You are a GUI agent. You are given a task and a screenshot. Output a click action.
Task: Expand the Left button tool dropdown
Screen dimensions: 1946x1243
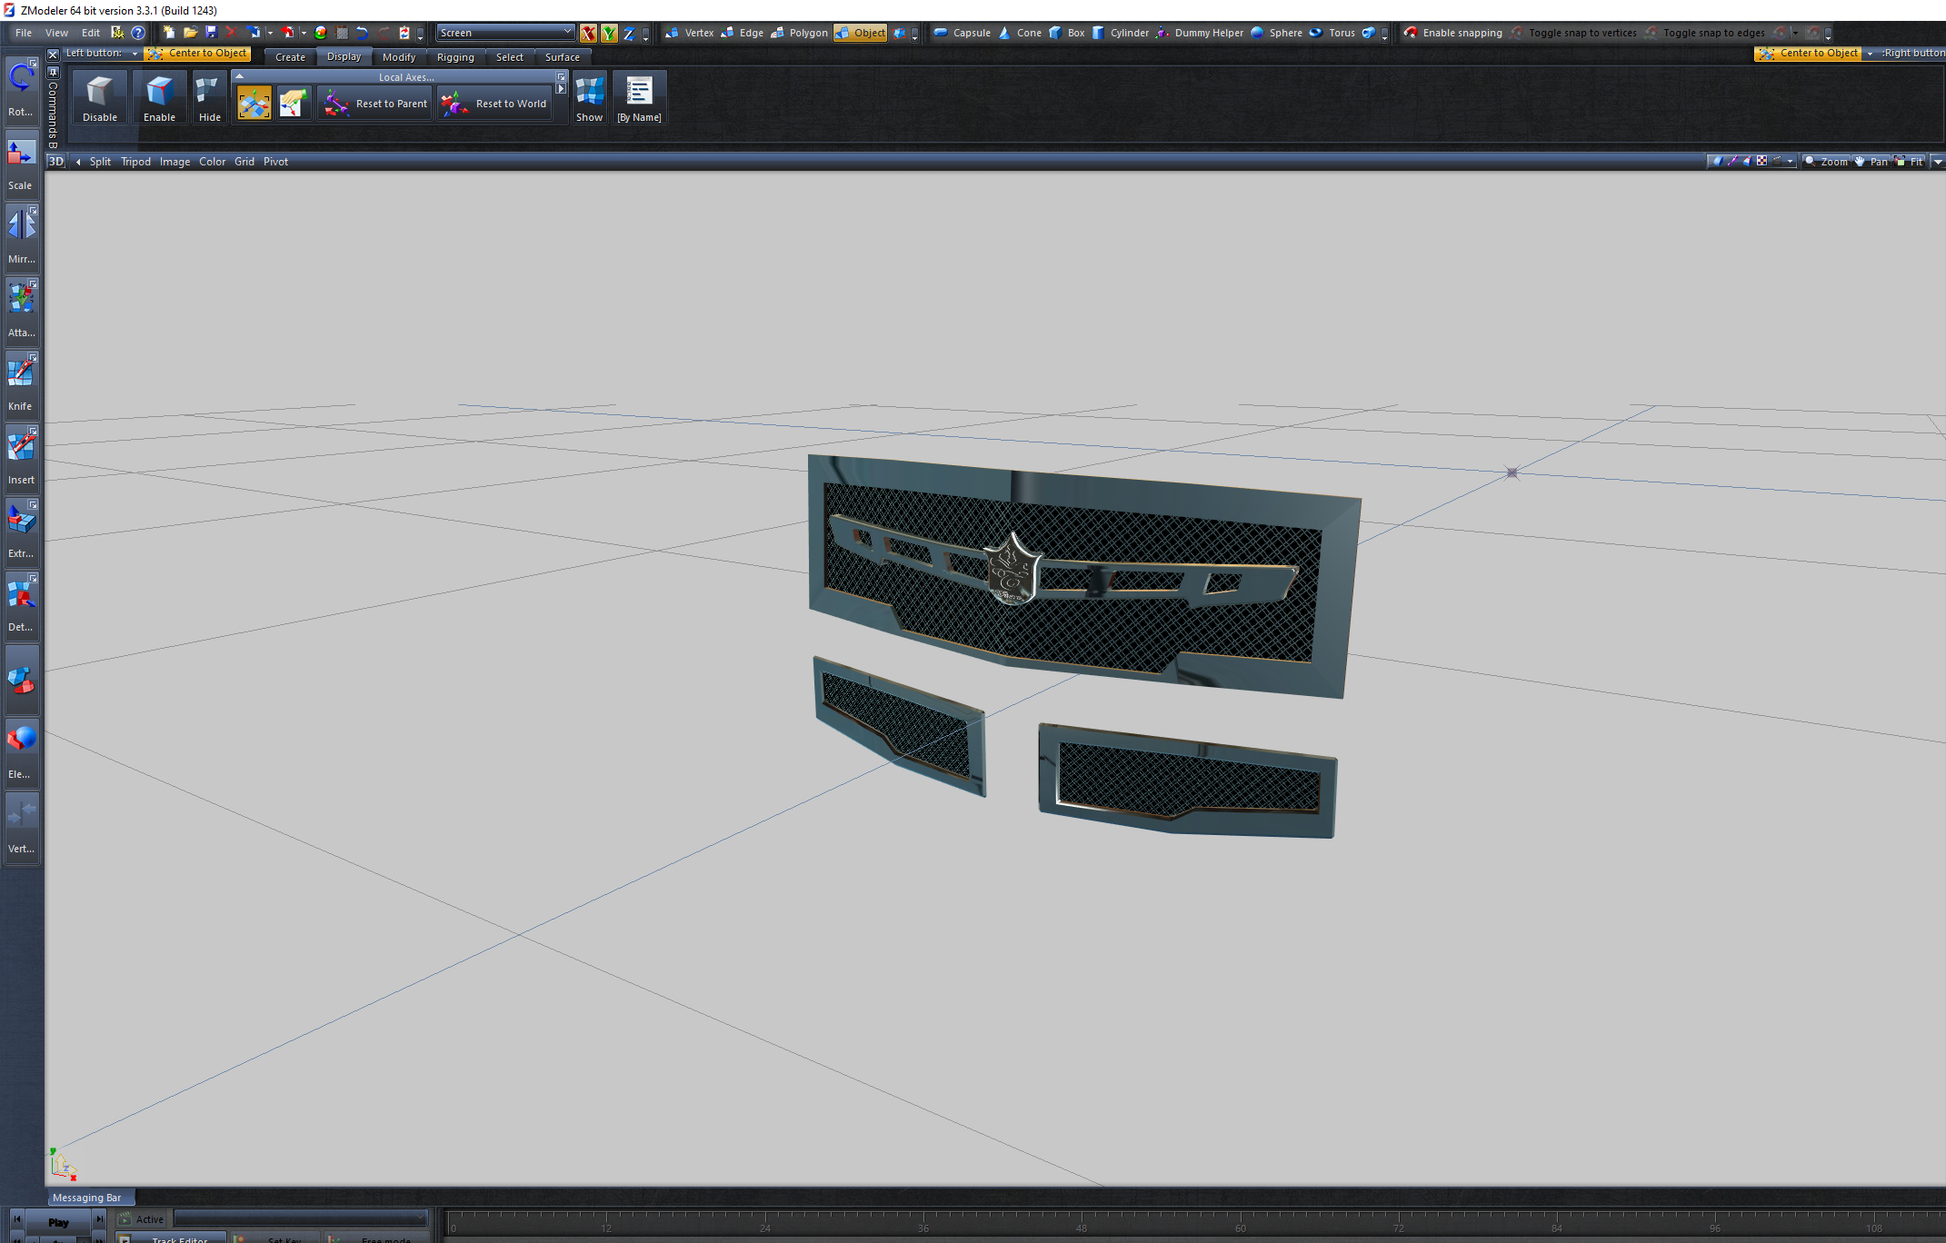[x=135, y=54]
